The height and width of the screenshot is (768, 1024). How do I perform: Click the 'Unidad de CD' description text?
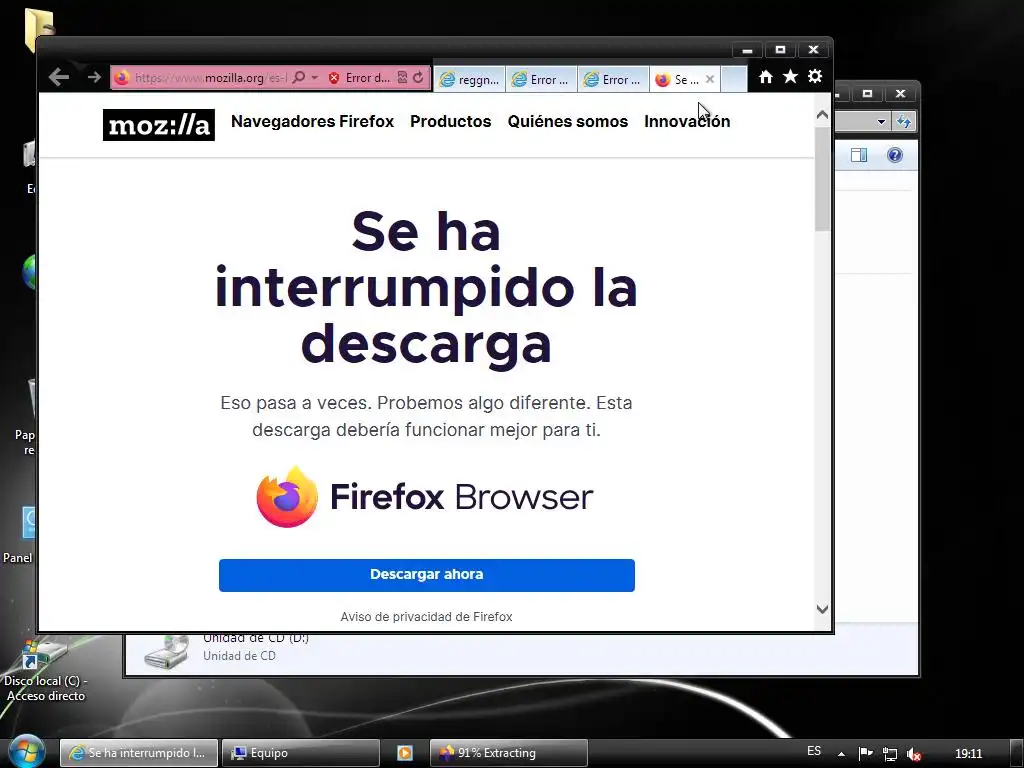239,656
